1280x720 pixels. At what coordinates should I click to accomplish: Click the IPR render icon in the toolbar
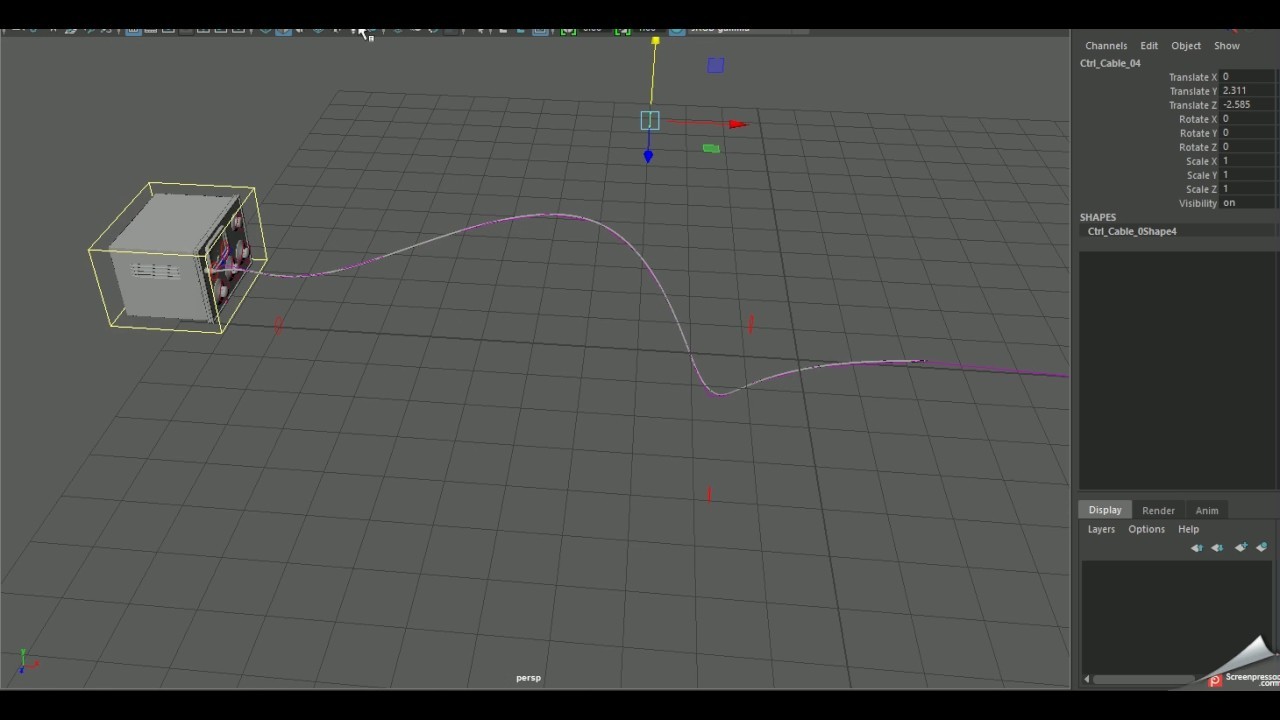click(x=521, y=29)
